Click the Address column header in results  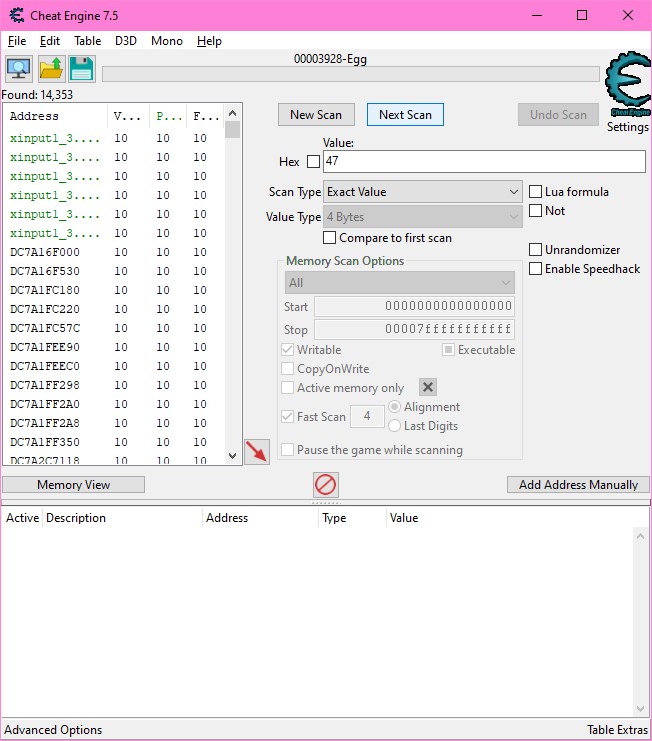(56, 116)
